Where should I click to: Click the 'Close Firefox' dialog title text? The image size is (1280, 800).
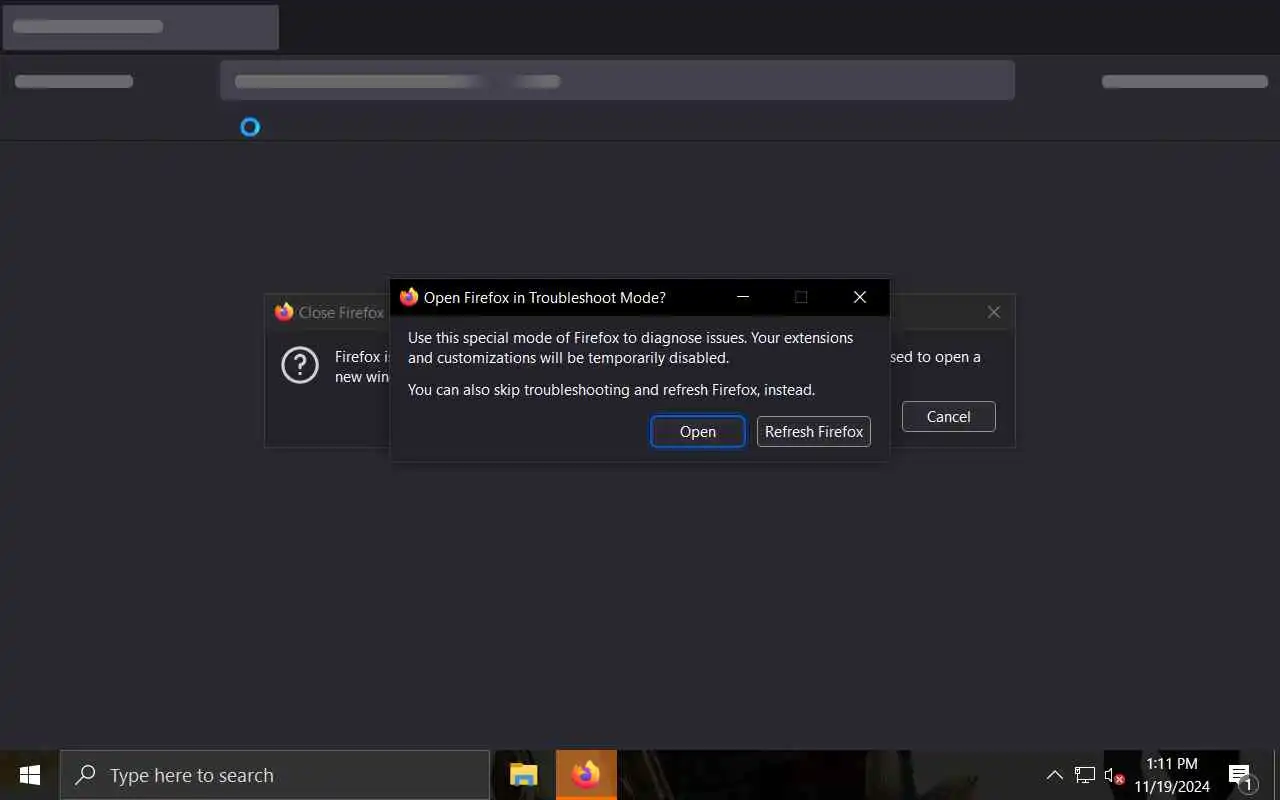pos(341,313)
